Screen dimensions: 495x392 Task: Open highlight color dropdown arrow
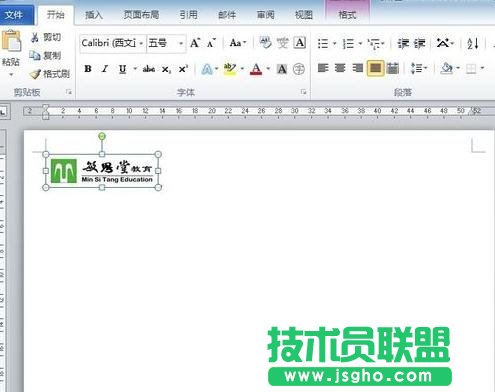point(242,69)
